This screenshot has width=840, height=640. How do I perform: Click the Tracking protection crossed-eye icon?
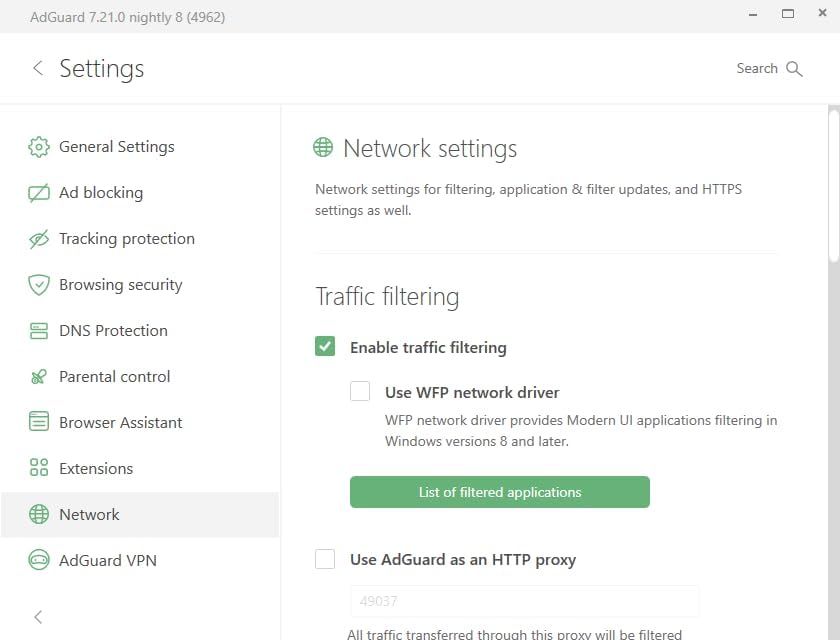(39, 239)
